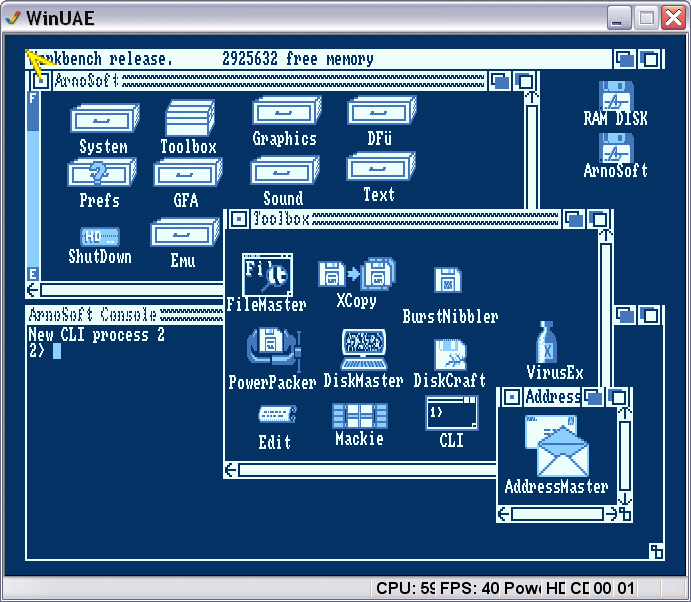Viewport: 691px width, 602px height.
Task: Send the Address window to back
Action: tap(593, 398)
